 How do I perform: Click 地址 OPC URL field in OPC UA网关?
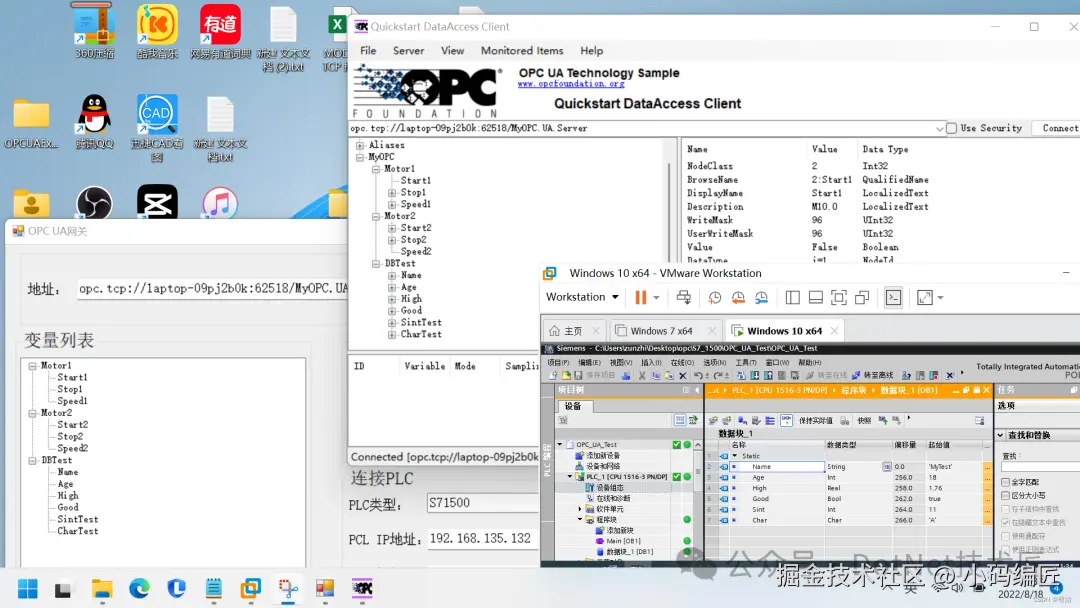[213, 289]
